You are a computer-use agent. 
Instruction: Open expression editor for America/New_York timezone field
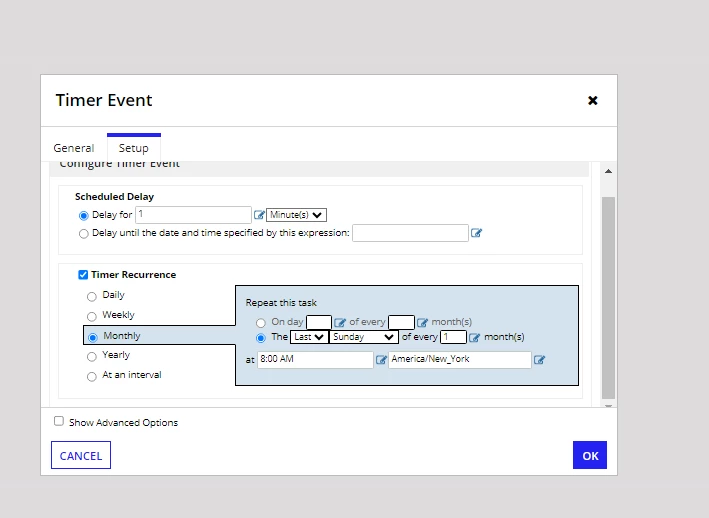[539, 359]
